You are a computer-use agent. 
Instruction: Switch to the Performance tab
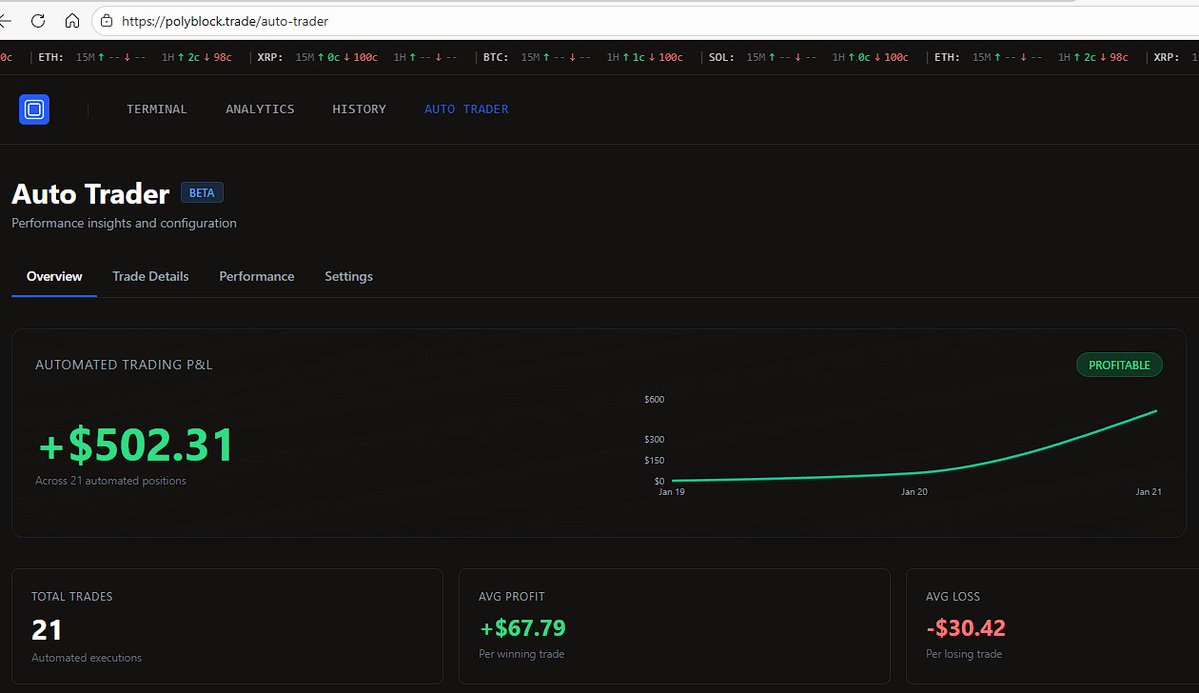point(256,276)
